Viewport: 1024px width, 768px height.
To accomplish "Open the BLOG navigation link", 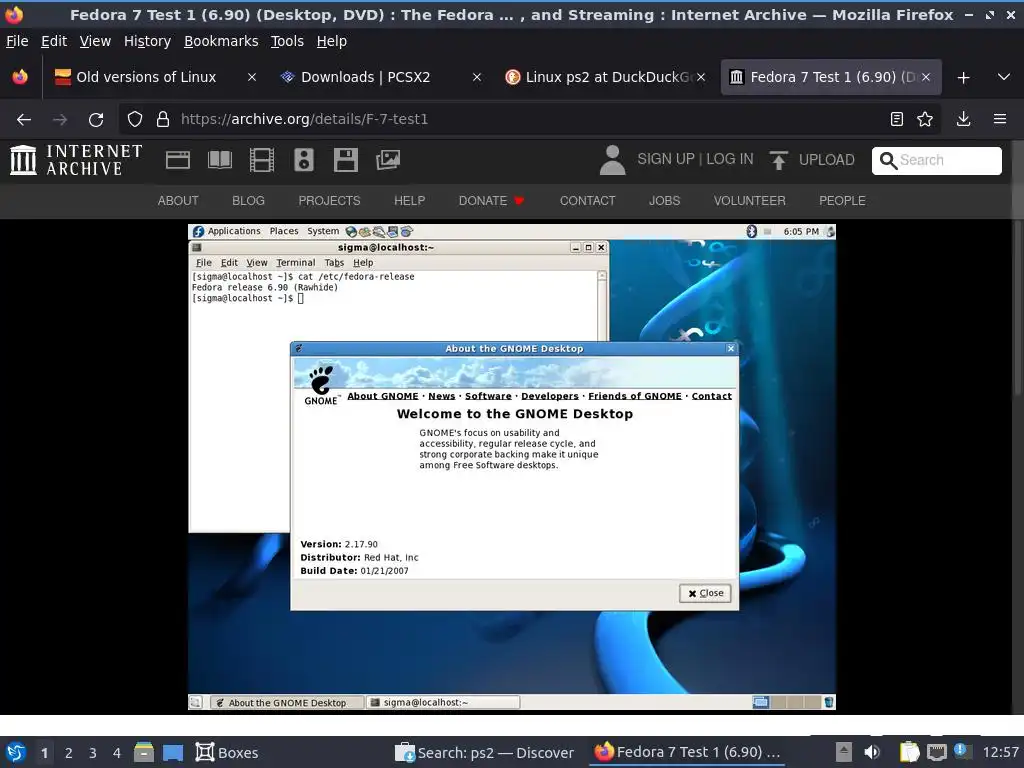I will pyautogui.click(x=248, y=201).
